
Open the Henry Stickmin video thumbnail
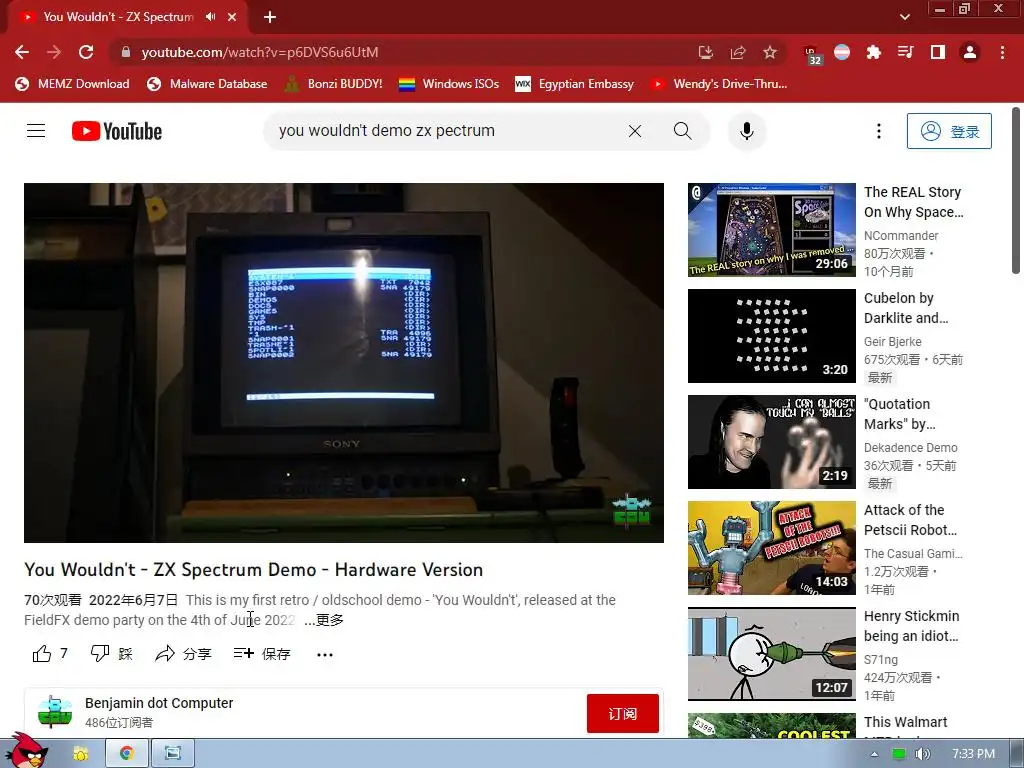771,654
